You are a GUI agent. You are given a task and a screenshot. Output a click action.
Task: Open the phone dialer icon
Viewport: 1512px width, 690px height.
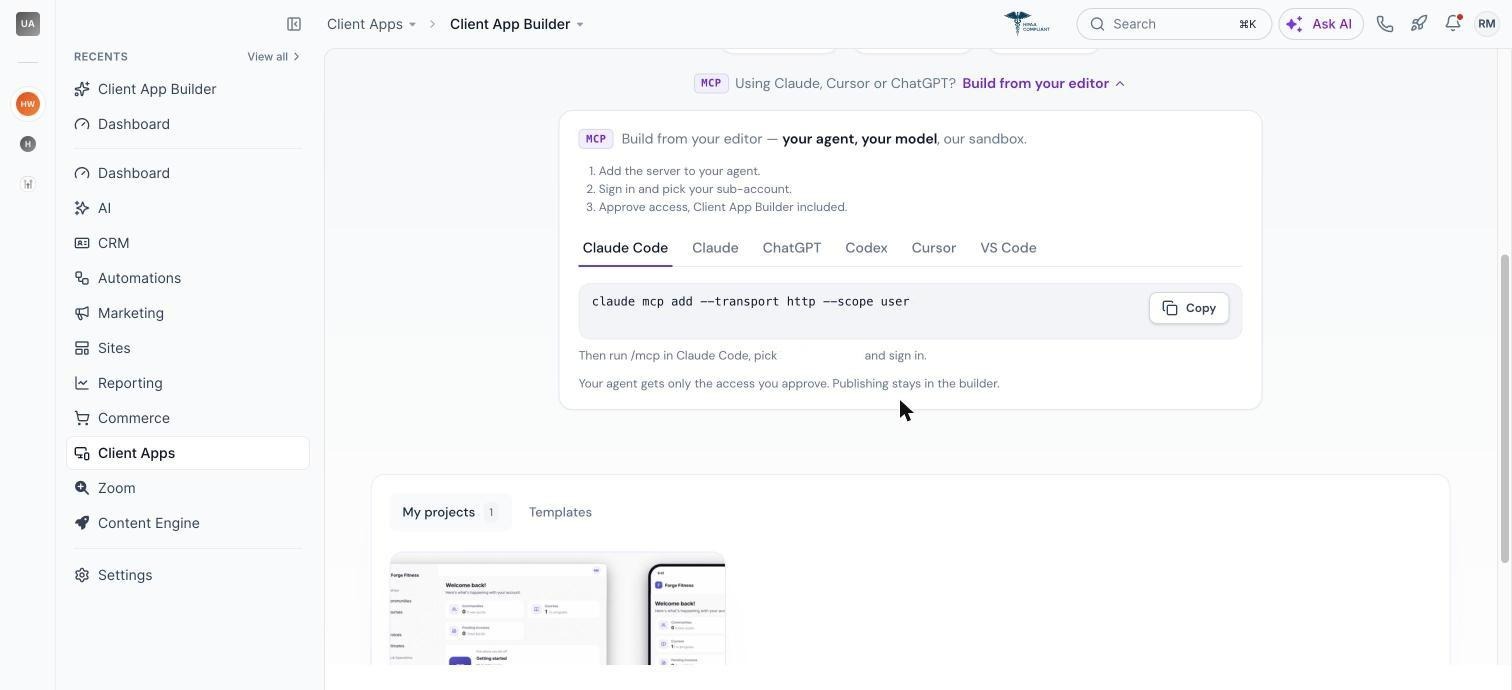[1385, 24]
